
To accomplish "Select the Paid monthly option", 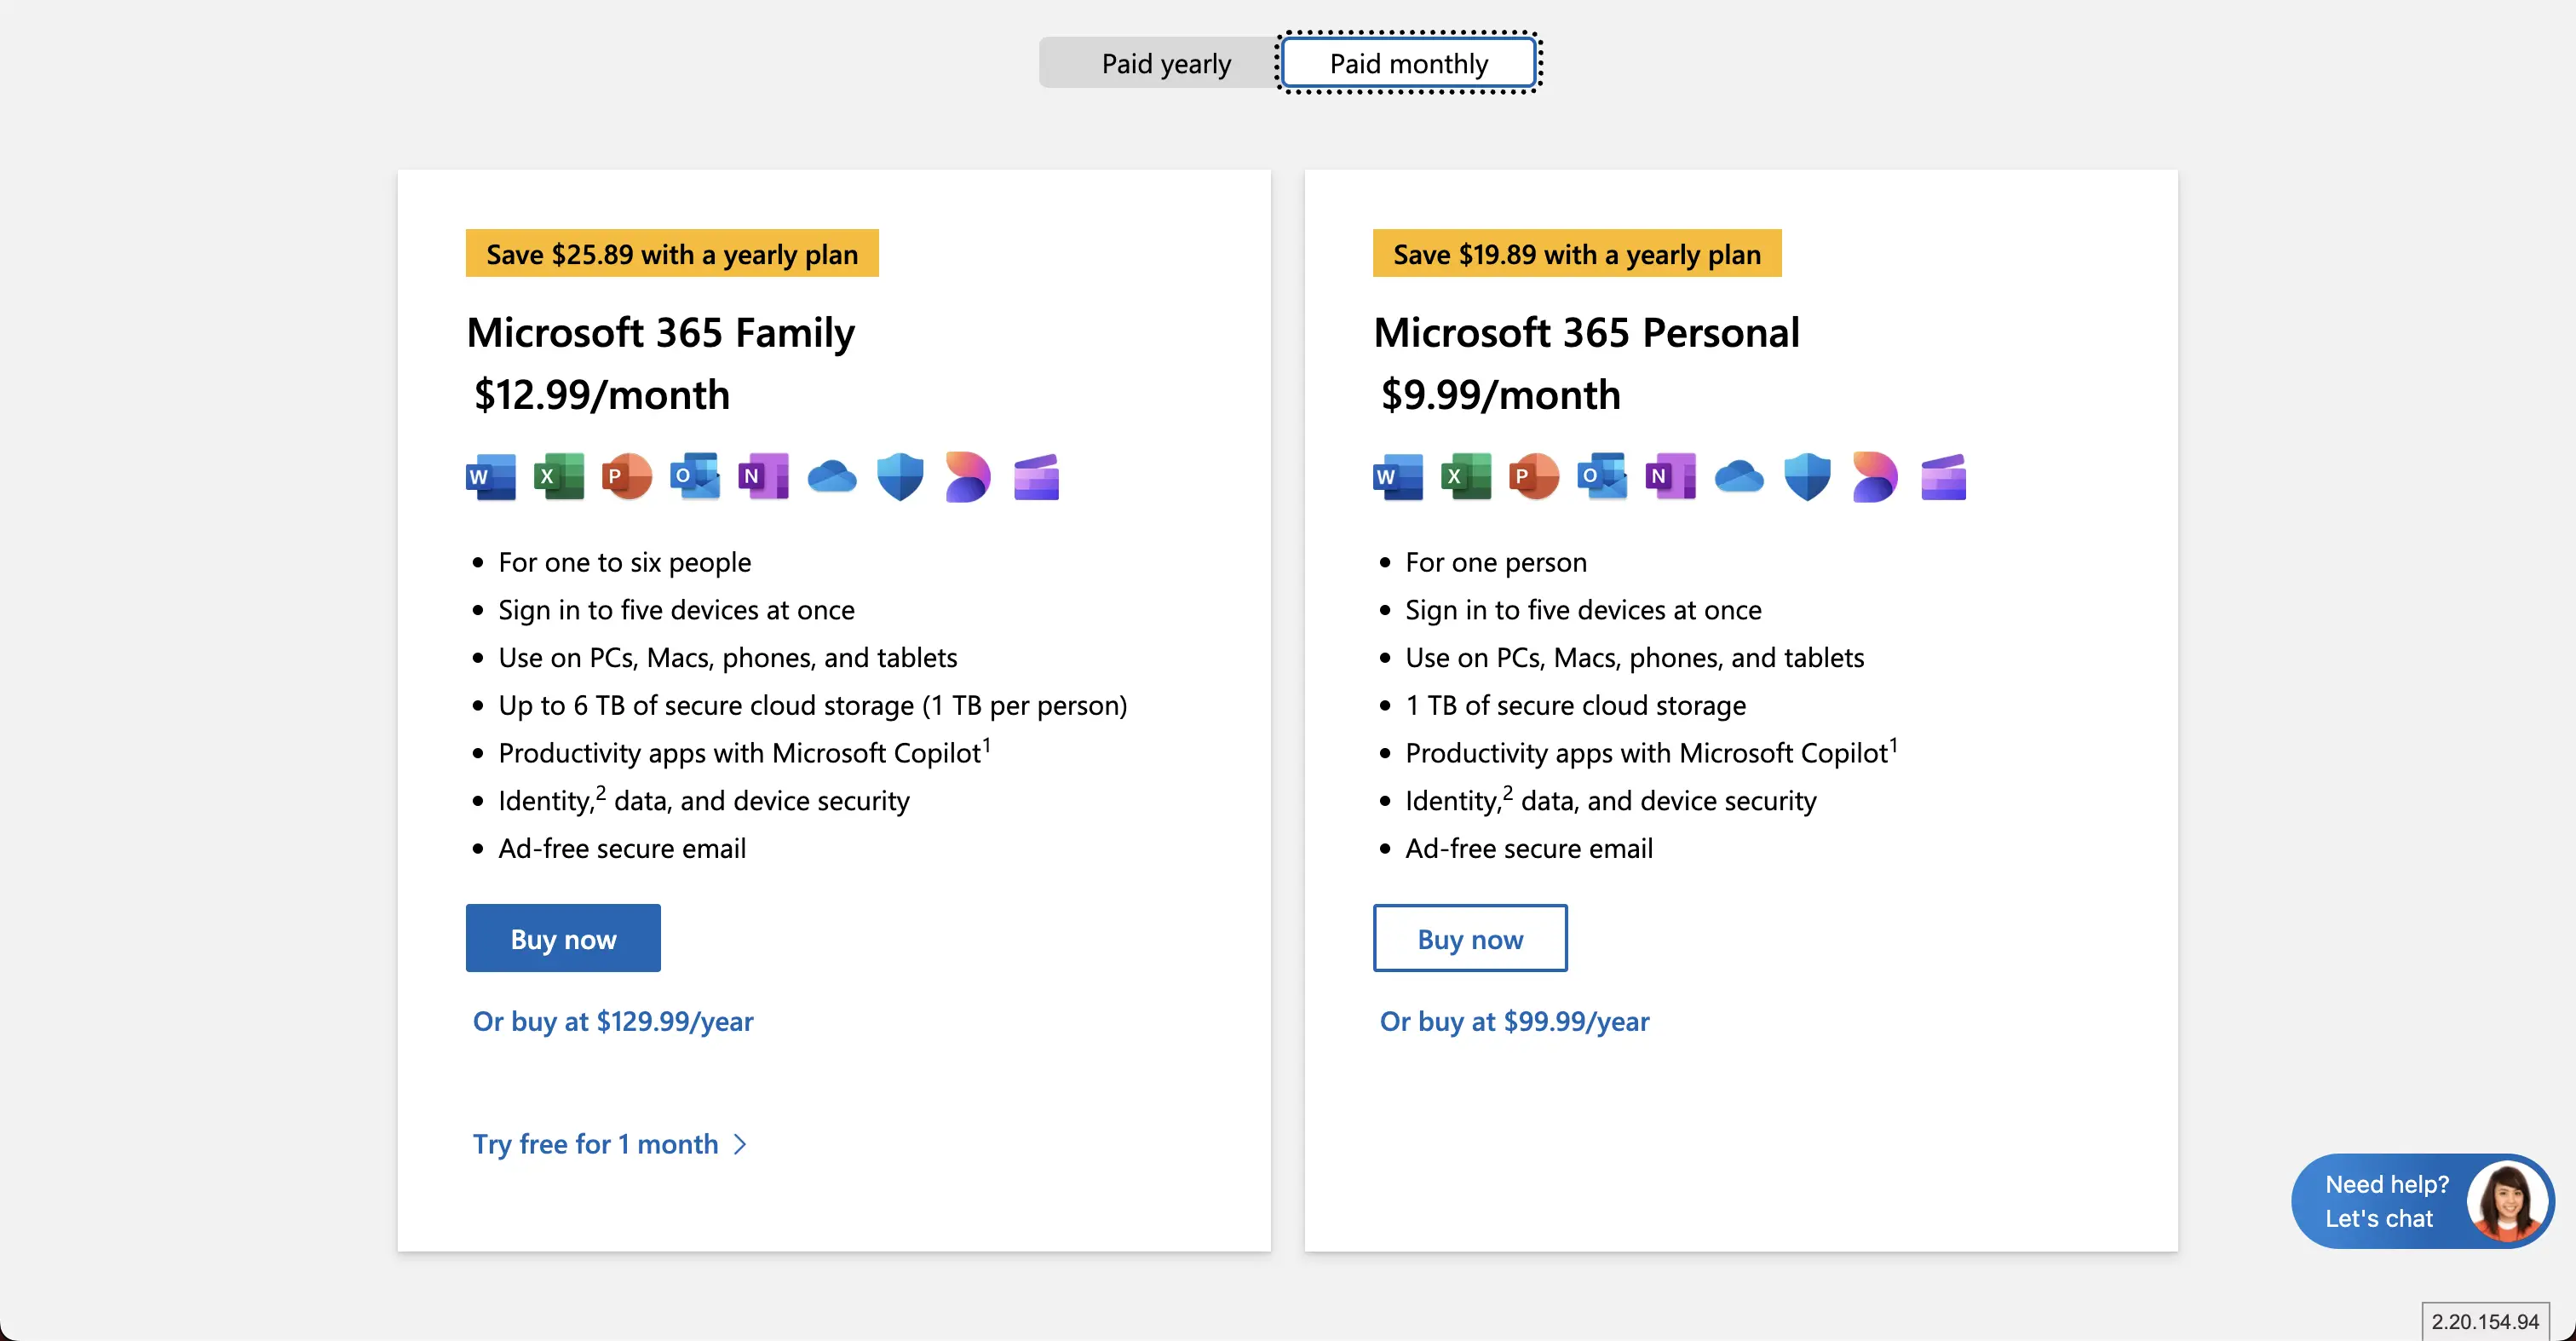I will click(x=1408, y=64).
